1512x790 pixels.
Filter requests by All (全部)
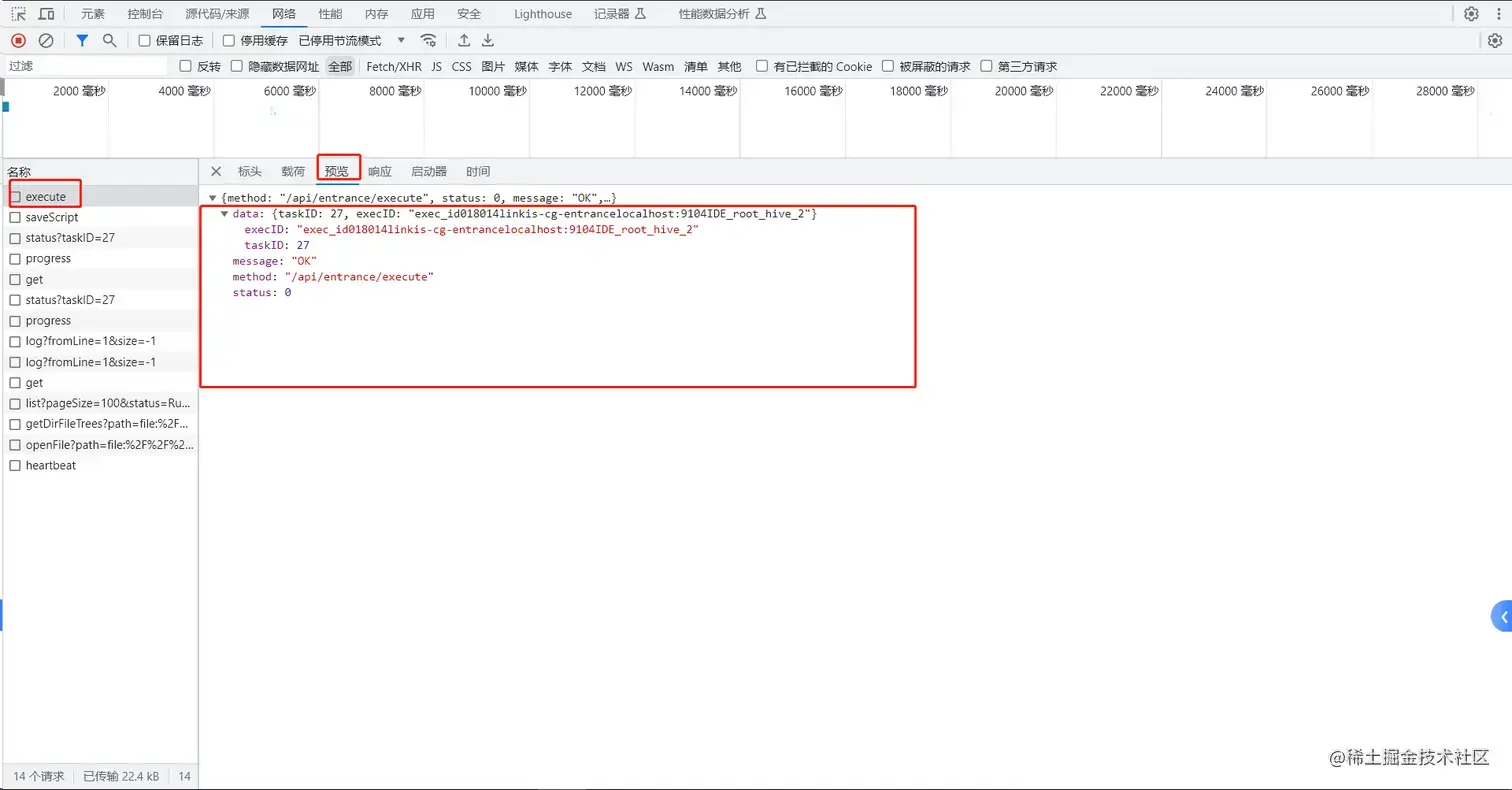[340, 66]
